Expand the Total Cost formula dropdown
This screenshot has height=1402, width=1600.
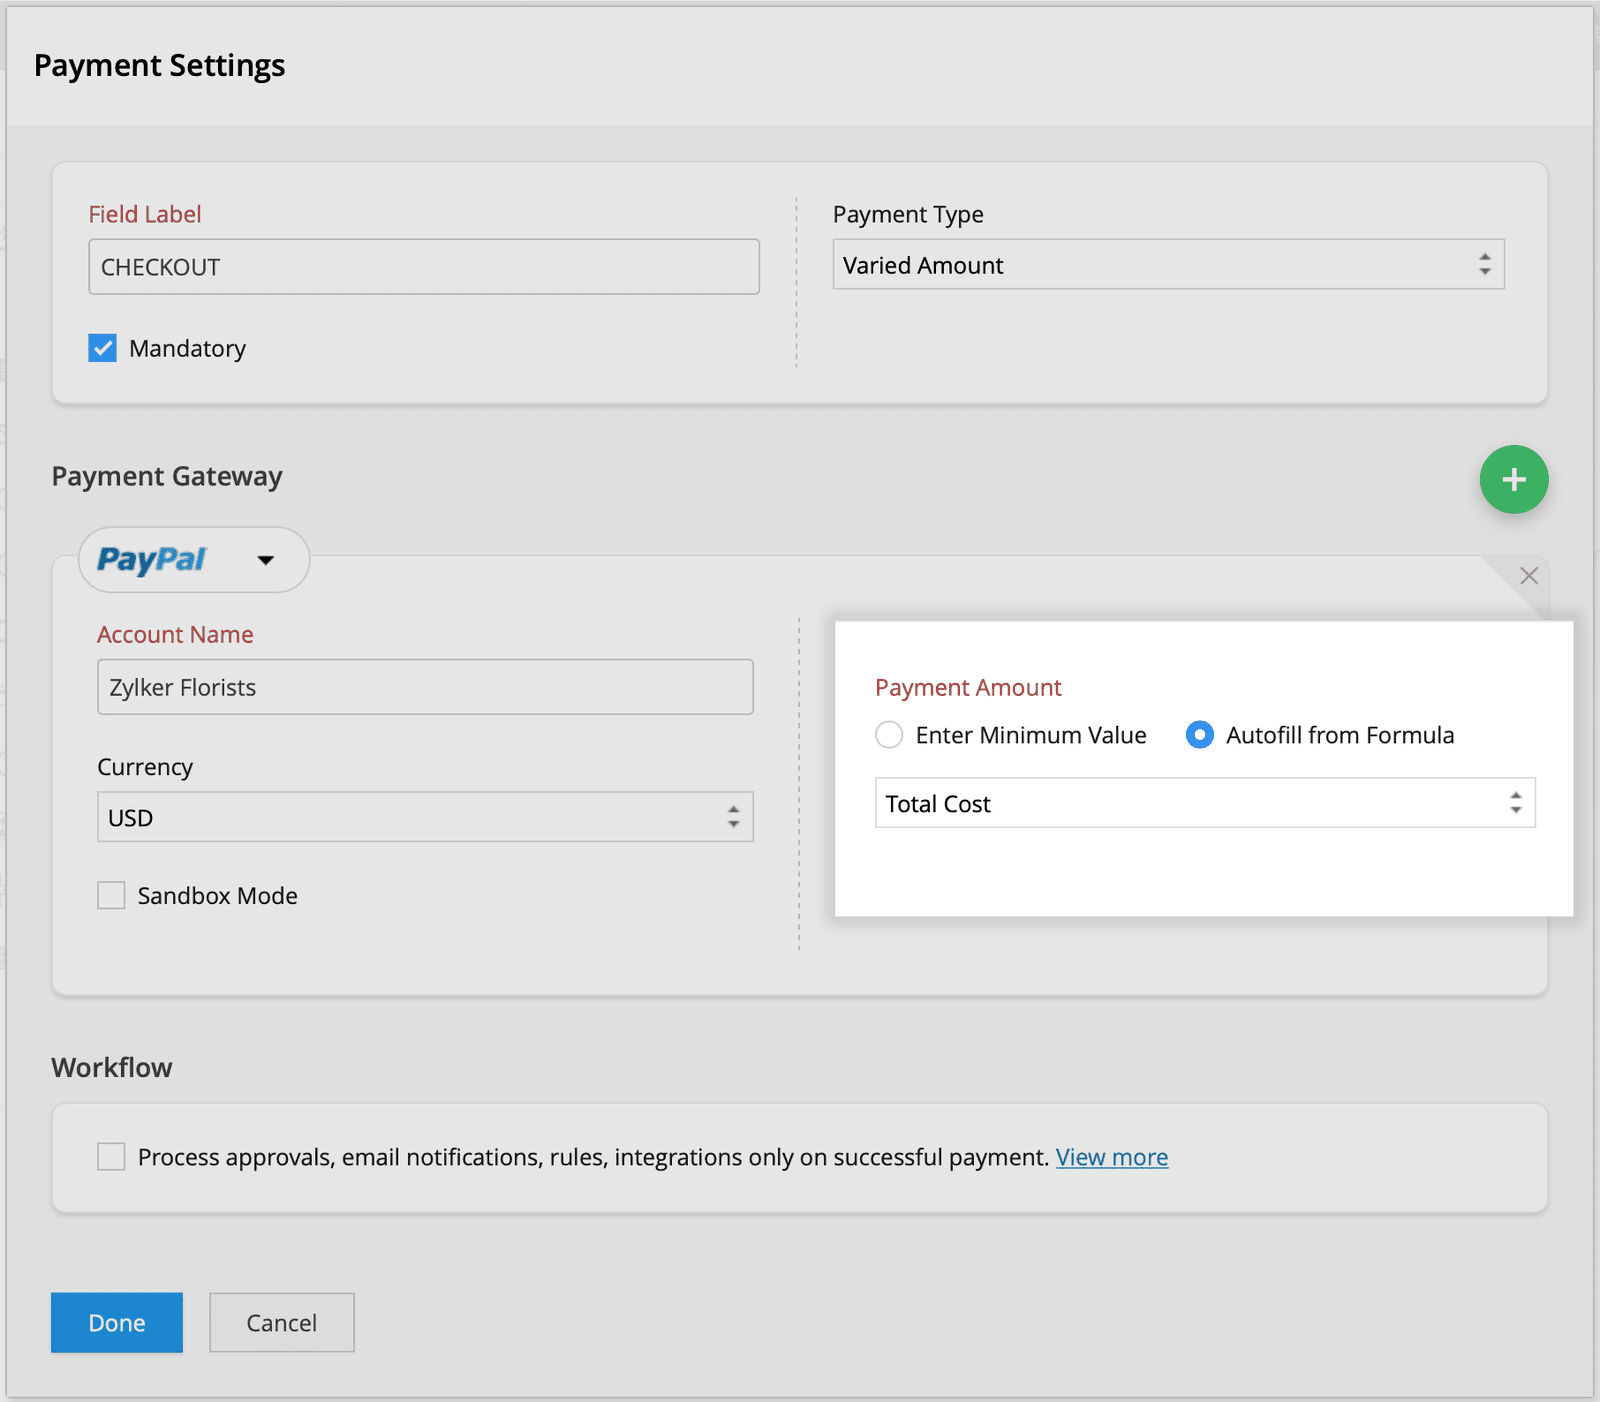1204,803
